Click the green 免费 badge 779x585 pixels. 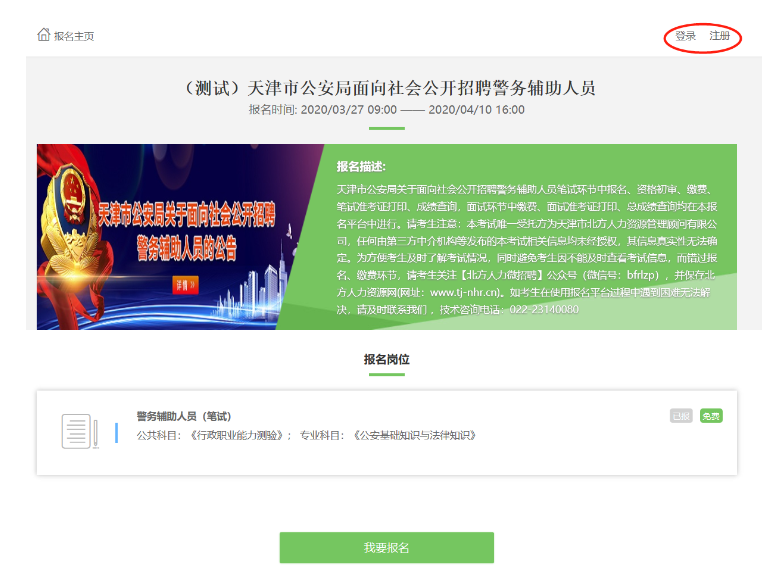pyautogui.click(x=711, y=415)
